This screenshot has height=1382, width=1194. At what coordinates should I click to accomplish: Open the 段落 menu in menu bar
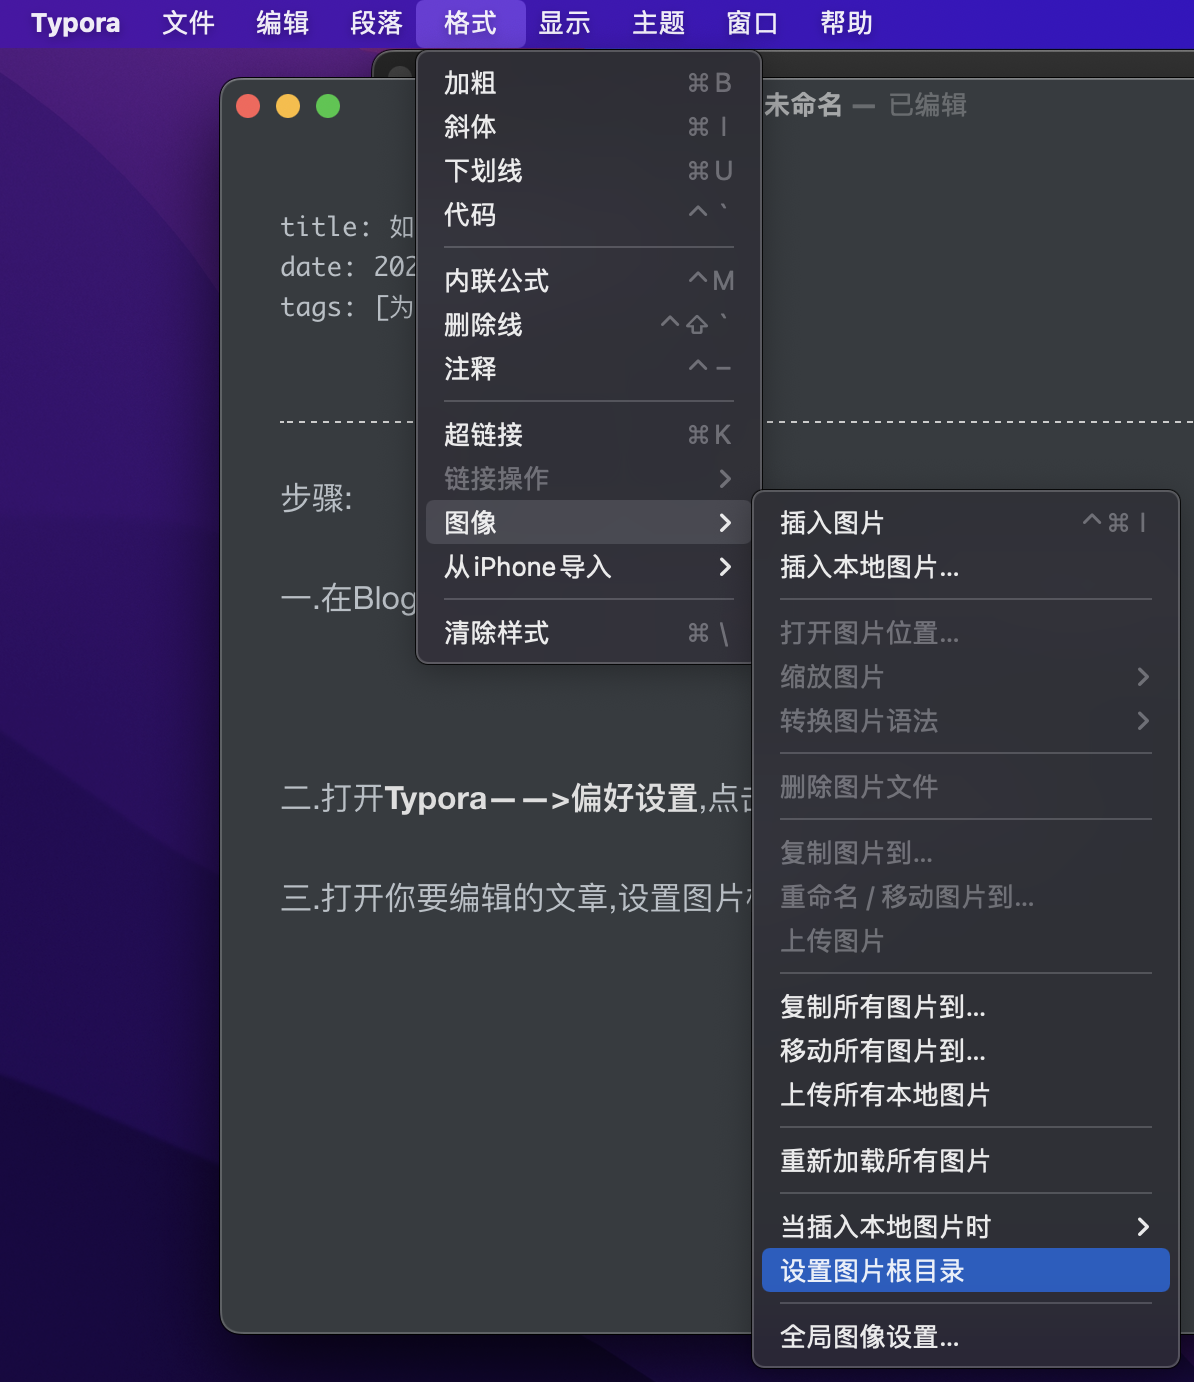[x=376, y=23]
